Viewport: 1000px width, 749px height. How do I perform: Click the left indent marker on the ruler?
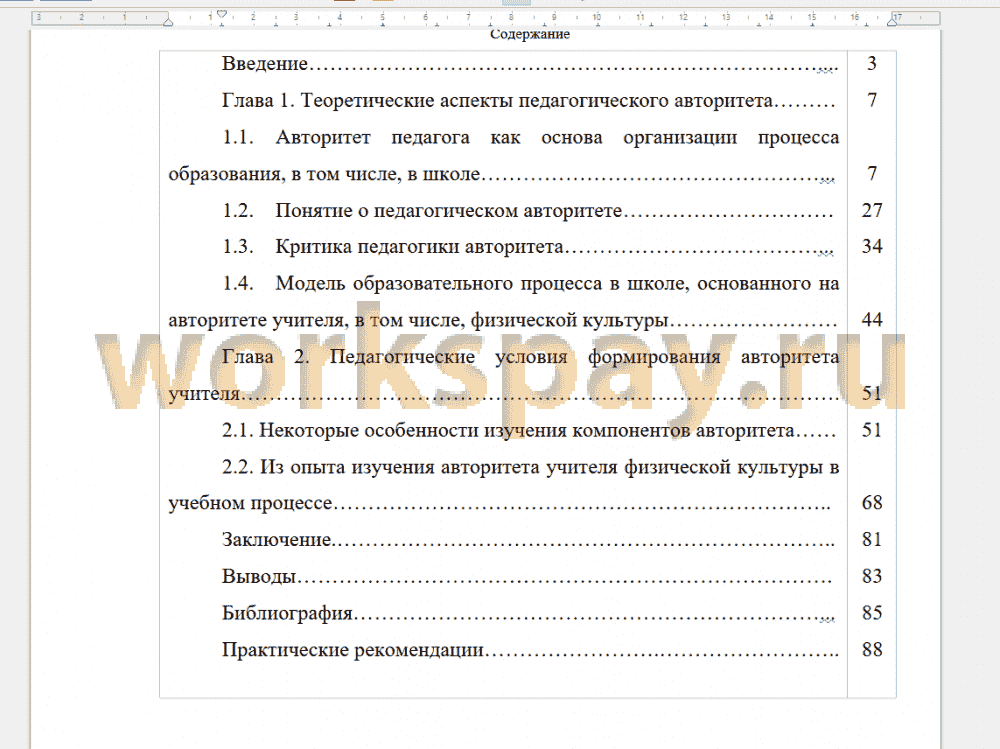(168, 22)
